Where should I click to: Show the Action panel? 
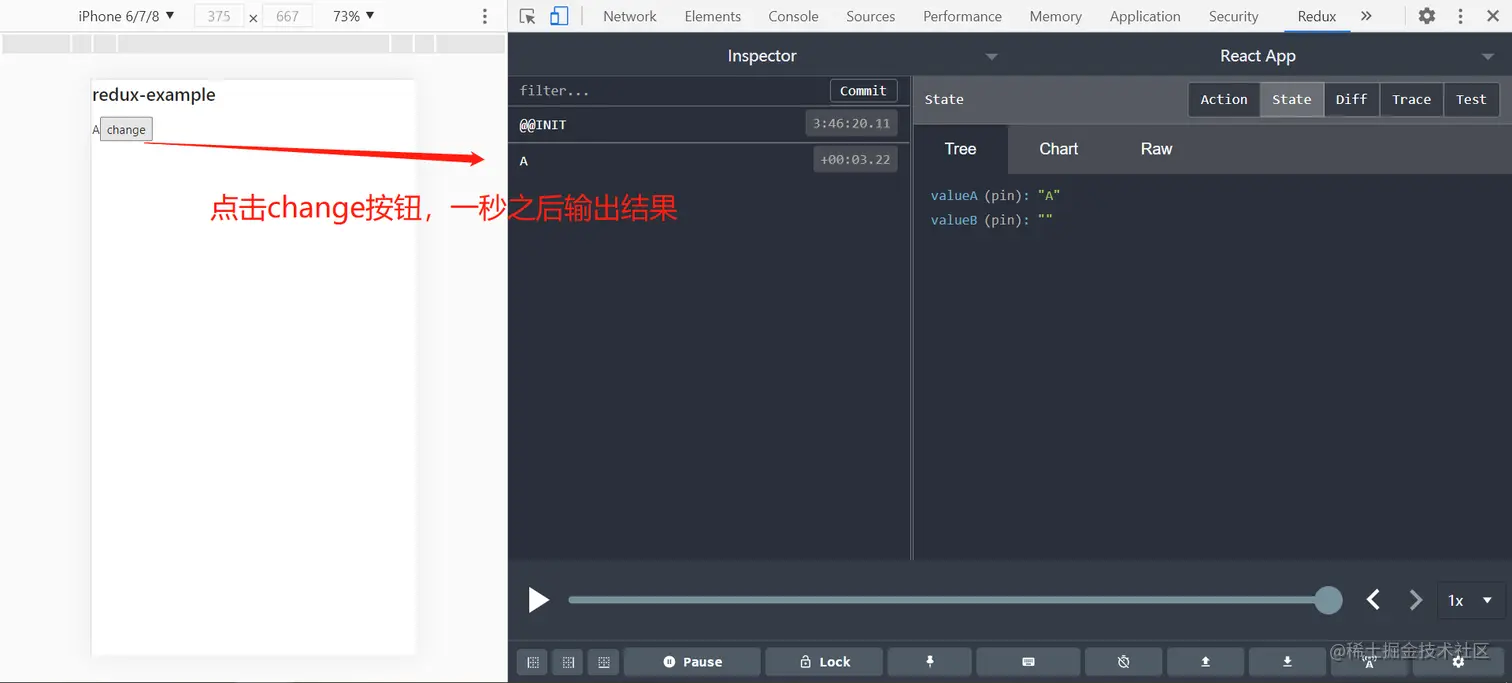(x=1224, y=99)
